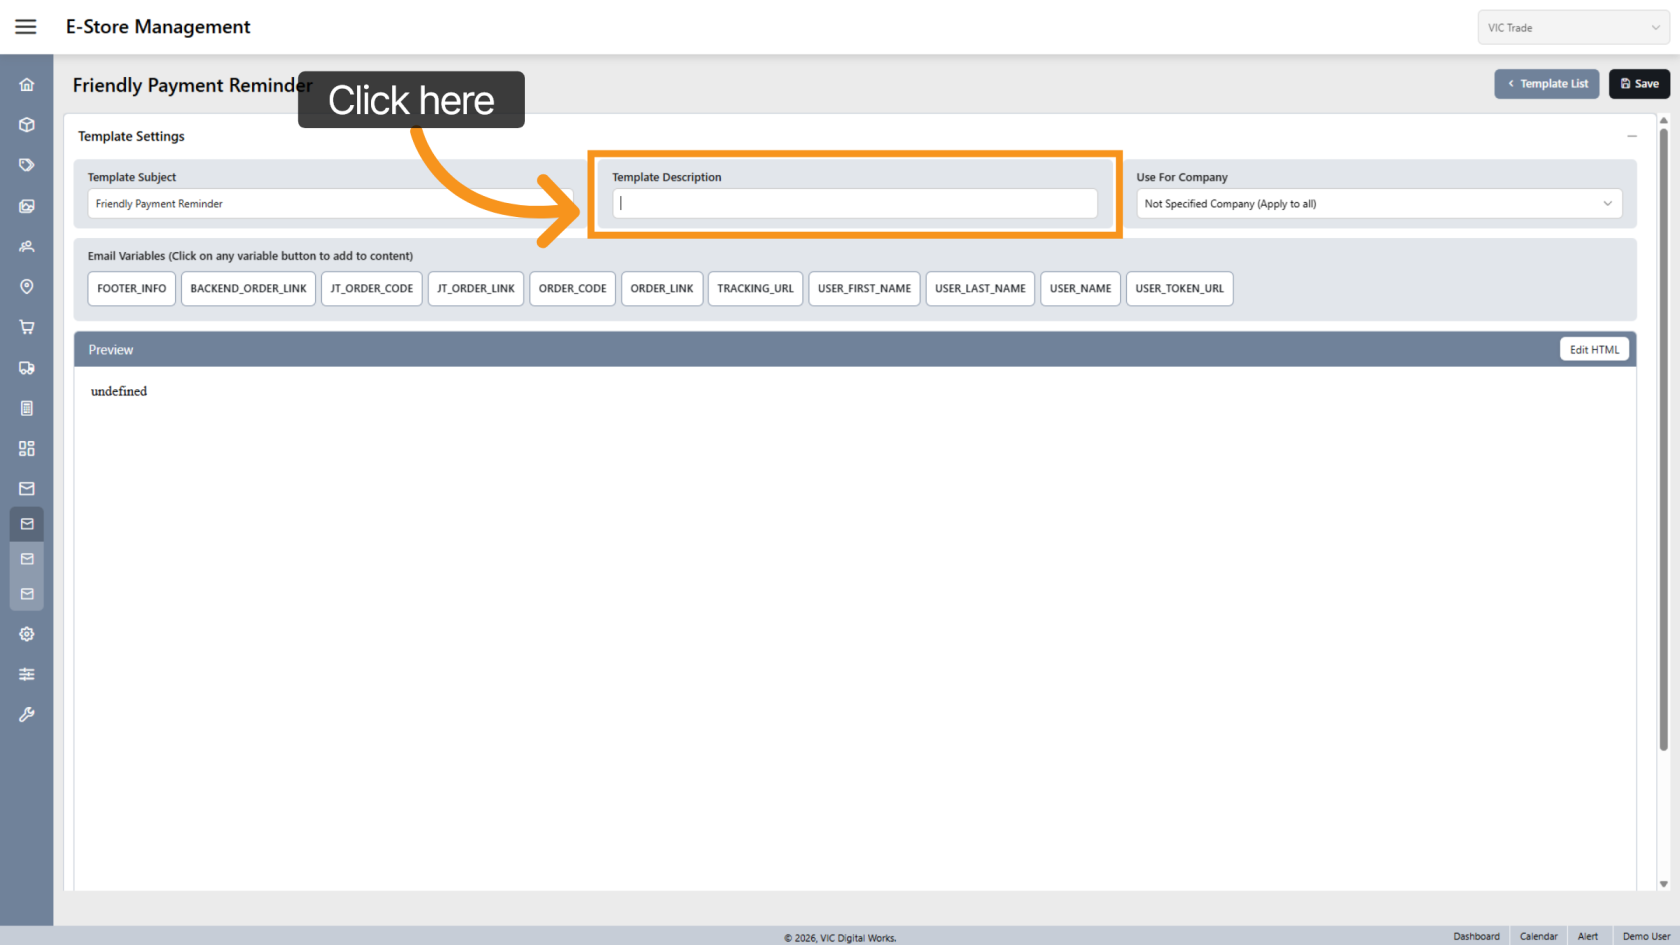1680x945 pixels.
Task: Click the image gallery icon in sidebar
Action: coord(26,206)
